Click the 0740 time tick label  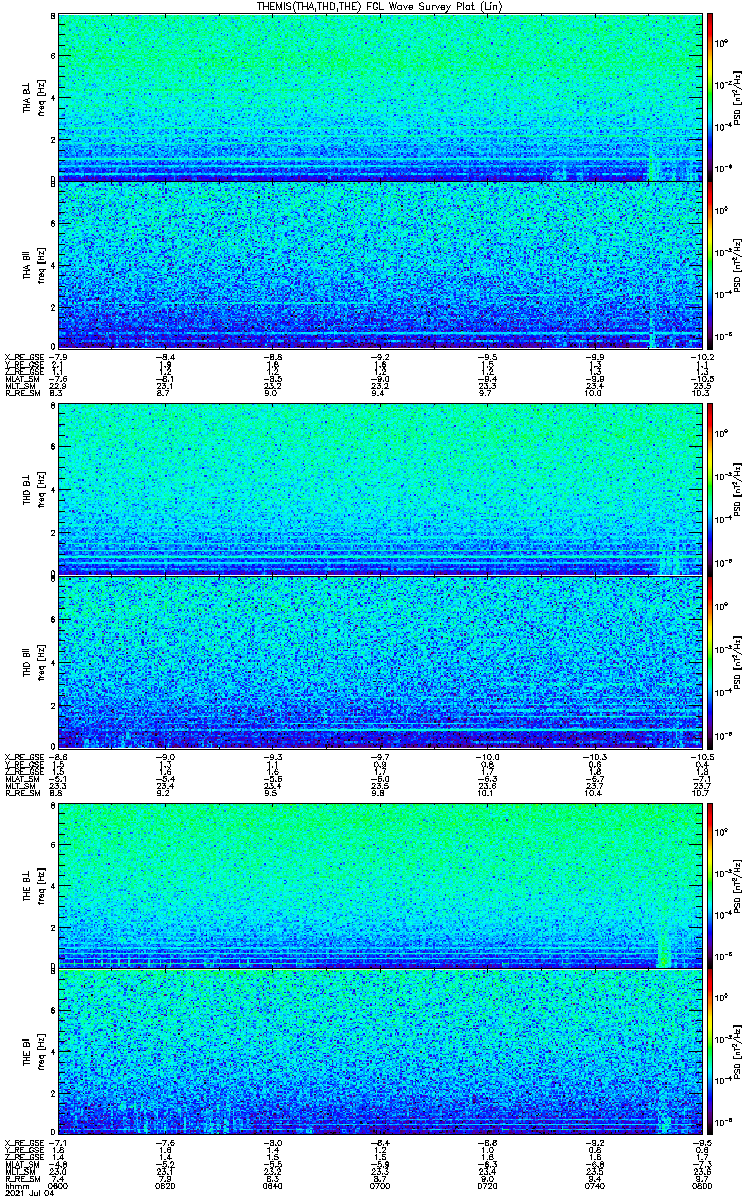pos(594,1186)
